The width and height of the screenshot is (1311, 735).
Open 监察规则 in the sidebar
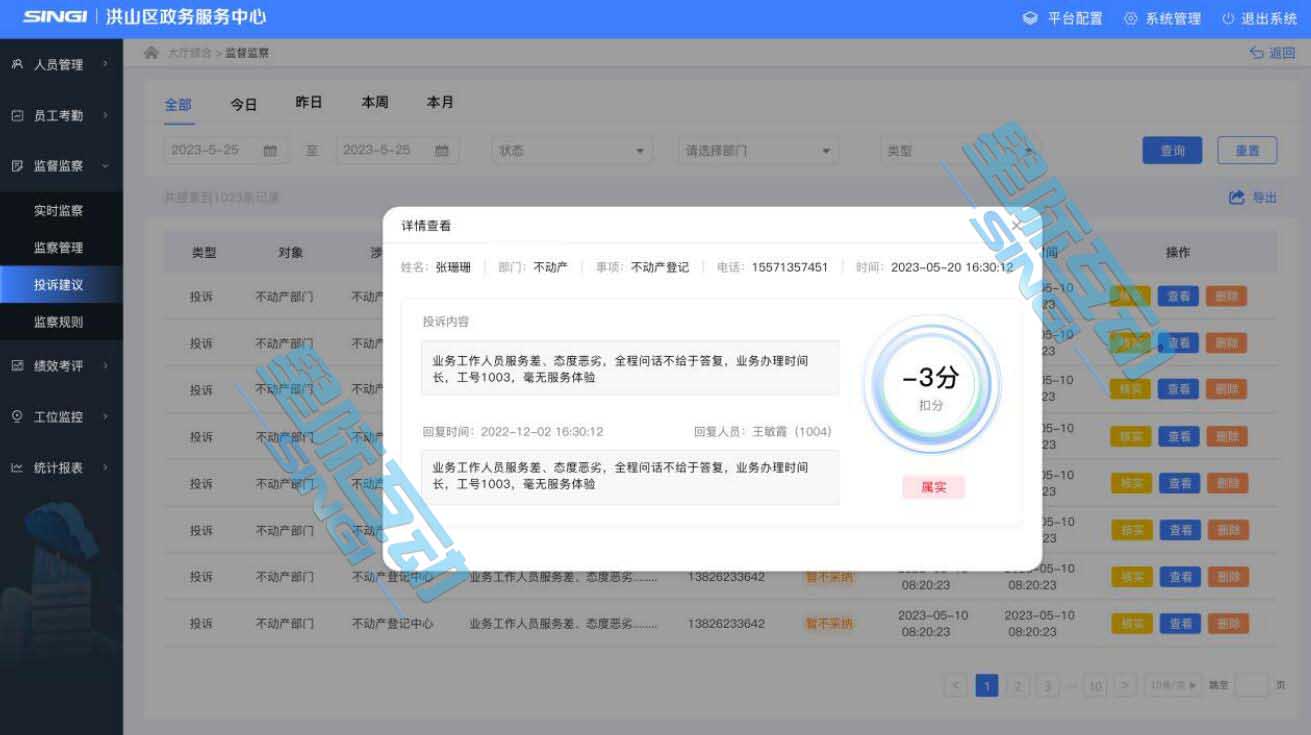[x=61, y=322]
